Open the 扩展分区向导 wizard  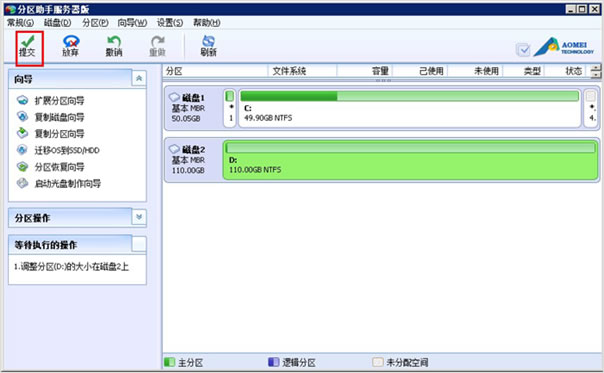(x=59, y=101)
